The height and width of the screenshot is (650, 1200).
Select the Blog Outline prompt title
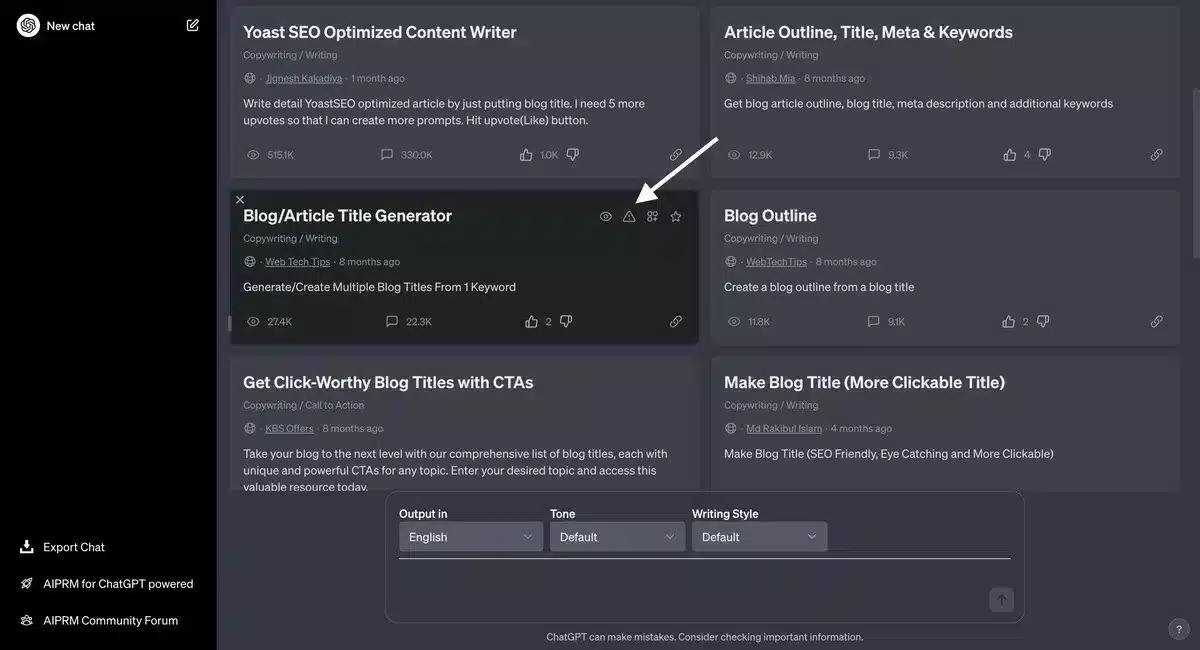click(770, 216)
